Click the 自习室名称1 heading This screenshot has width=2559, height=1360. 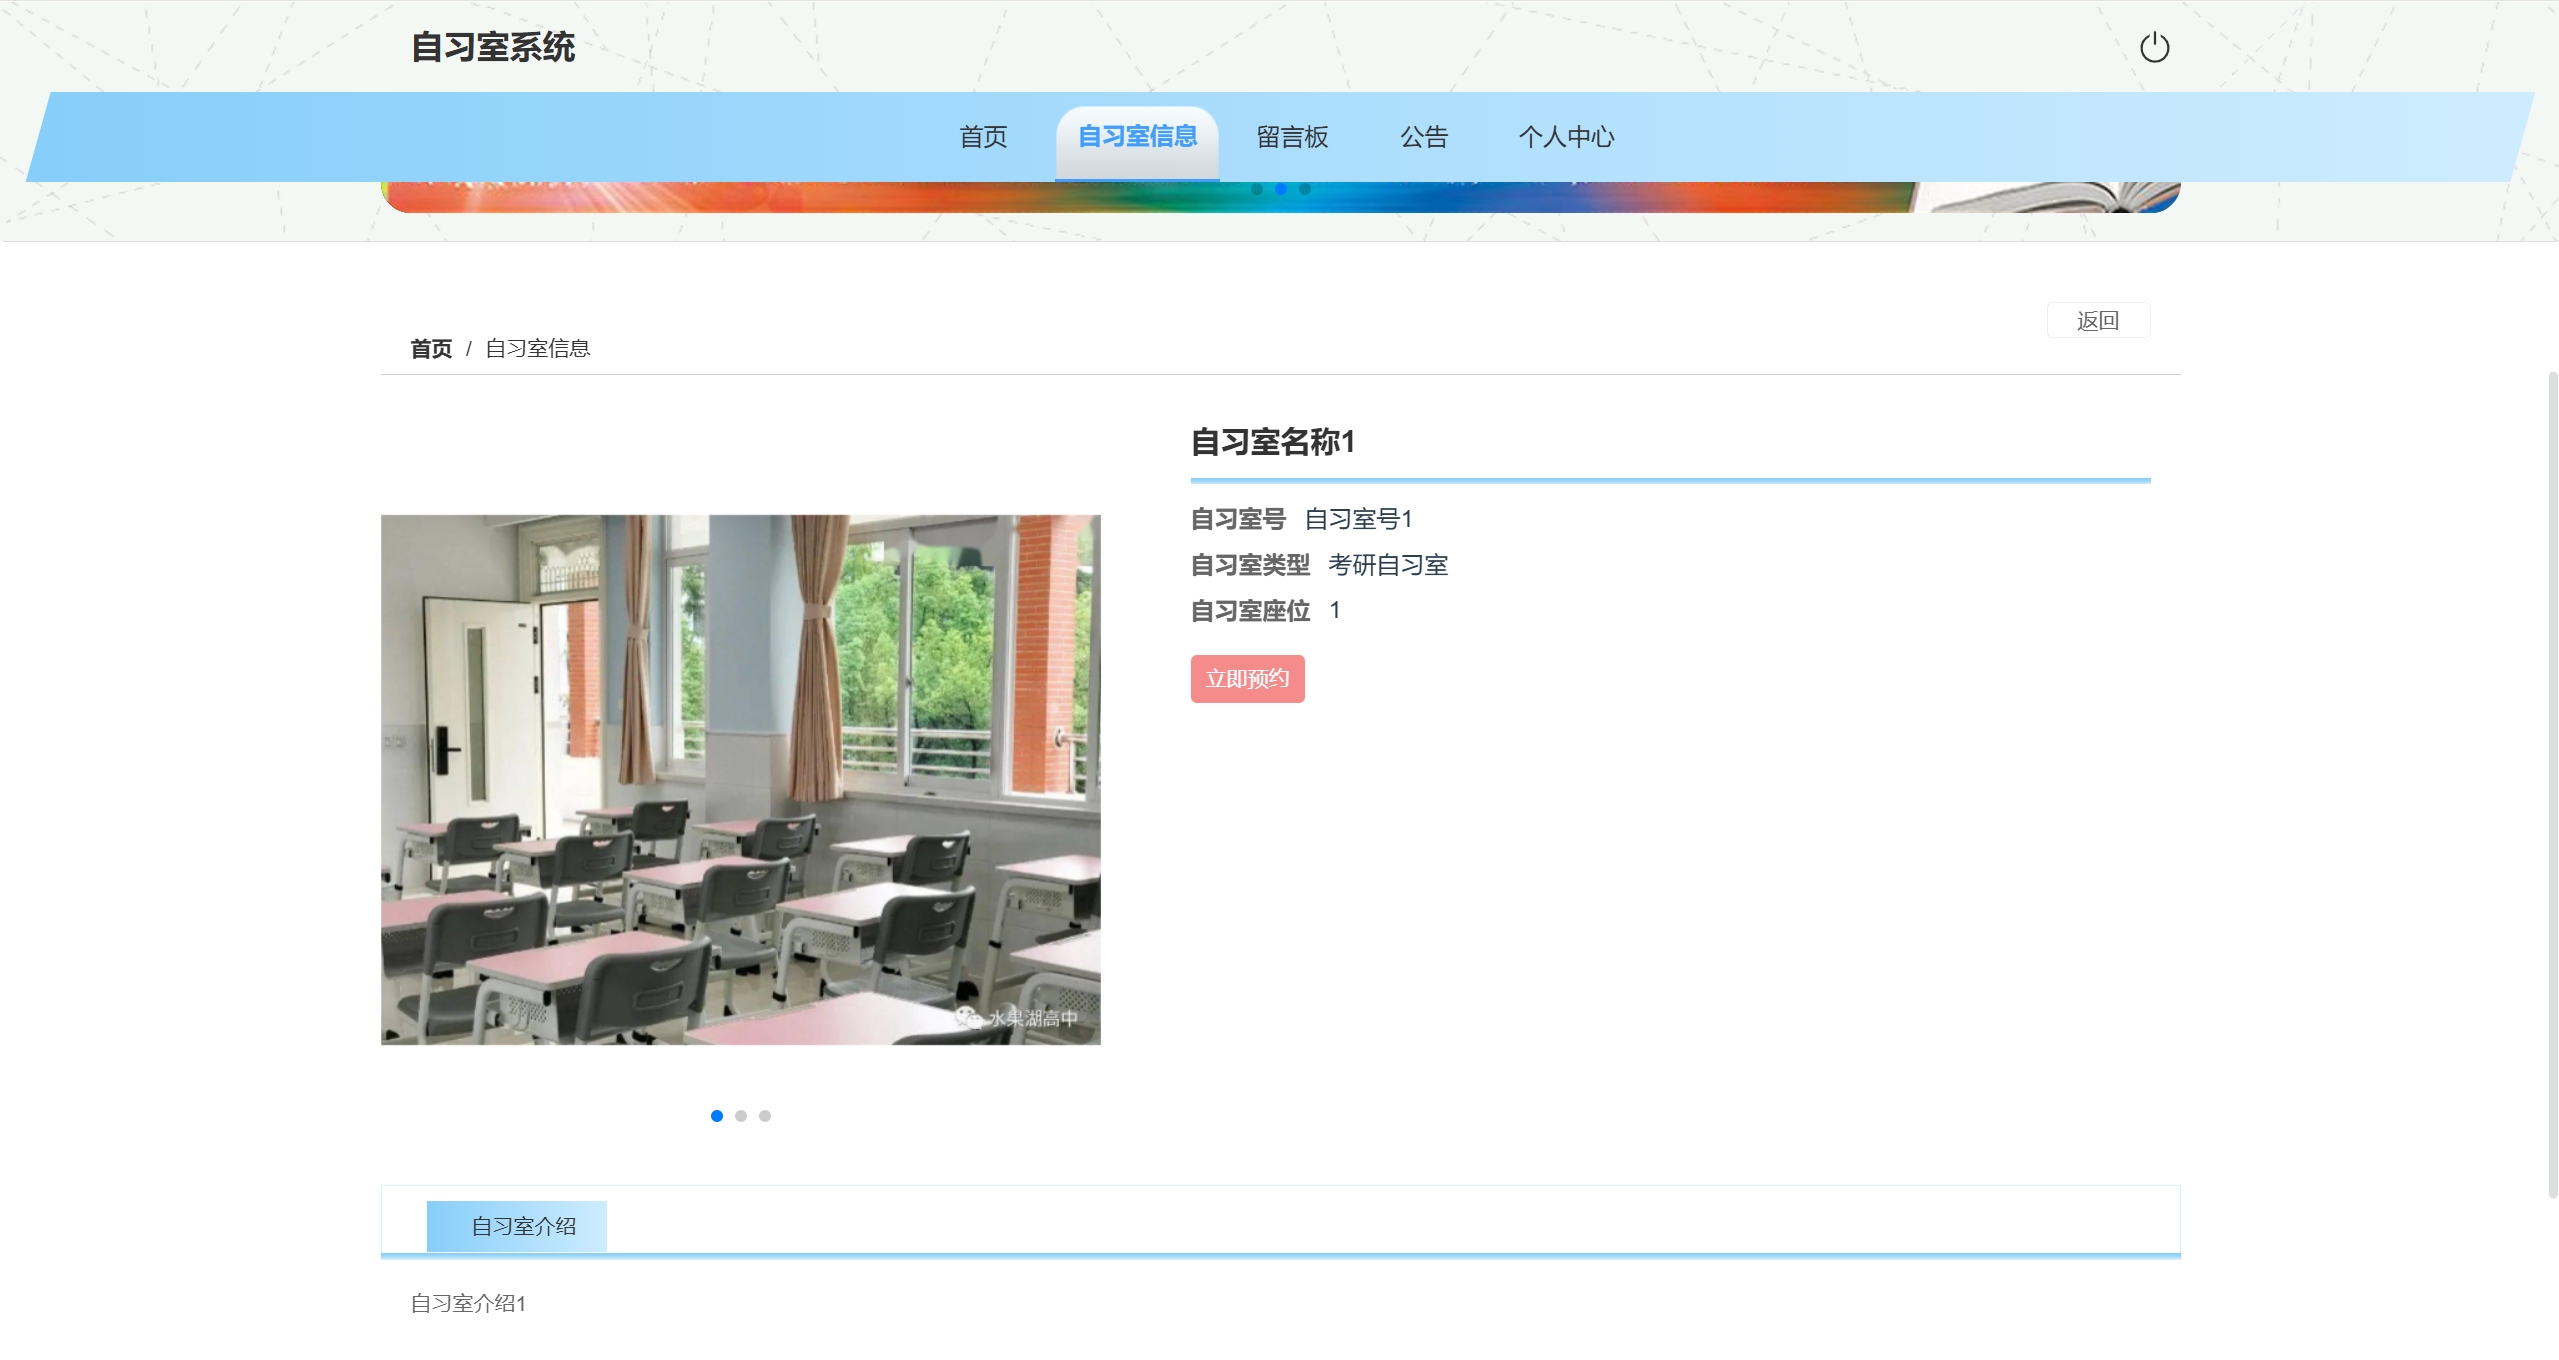pyautogui.click(x=1272, y=442)
